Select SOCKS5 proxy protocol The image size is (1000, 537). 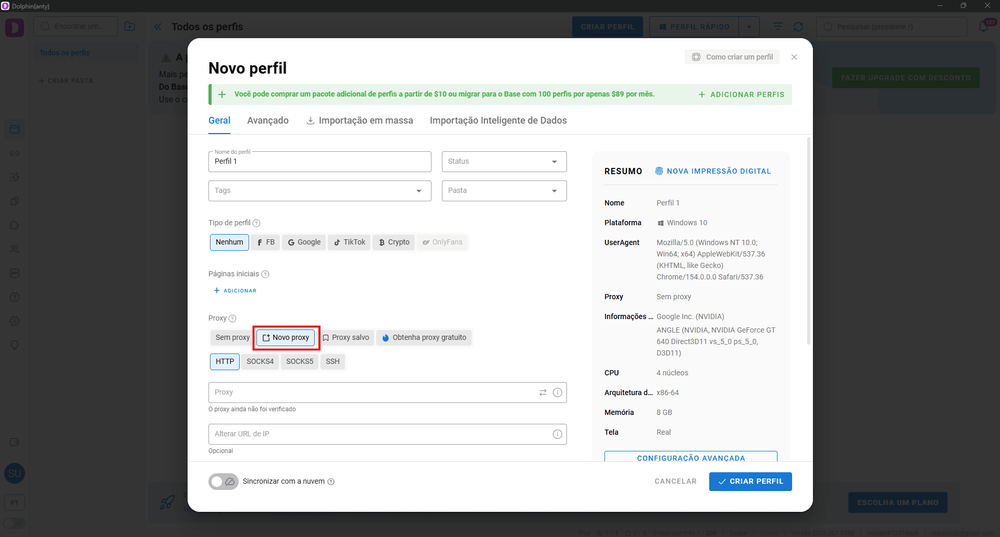click(x=300, y=362)
